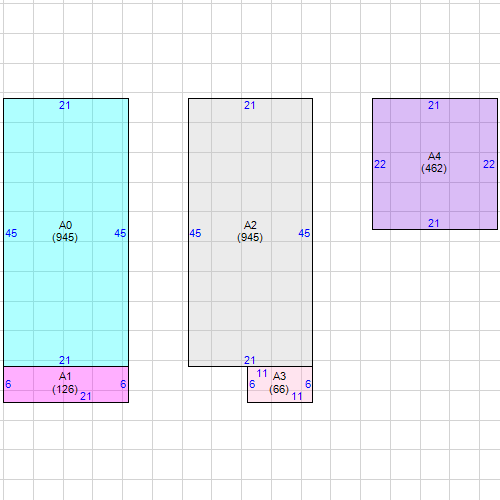The image size is (500, 500).
Task: Click the bottom-edge "21" dimension of A2
Action: (x=250, y=360)
